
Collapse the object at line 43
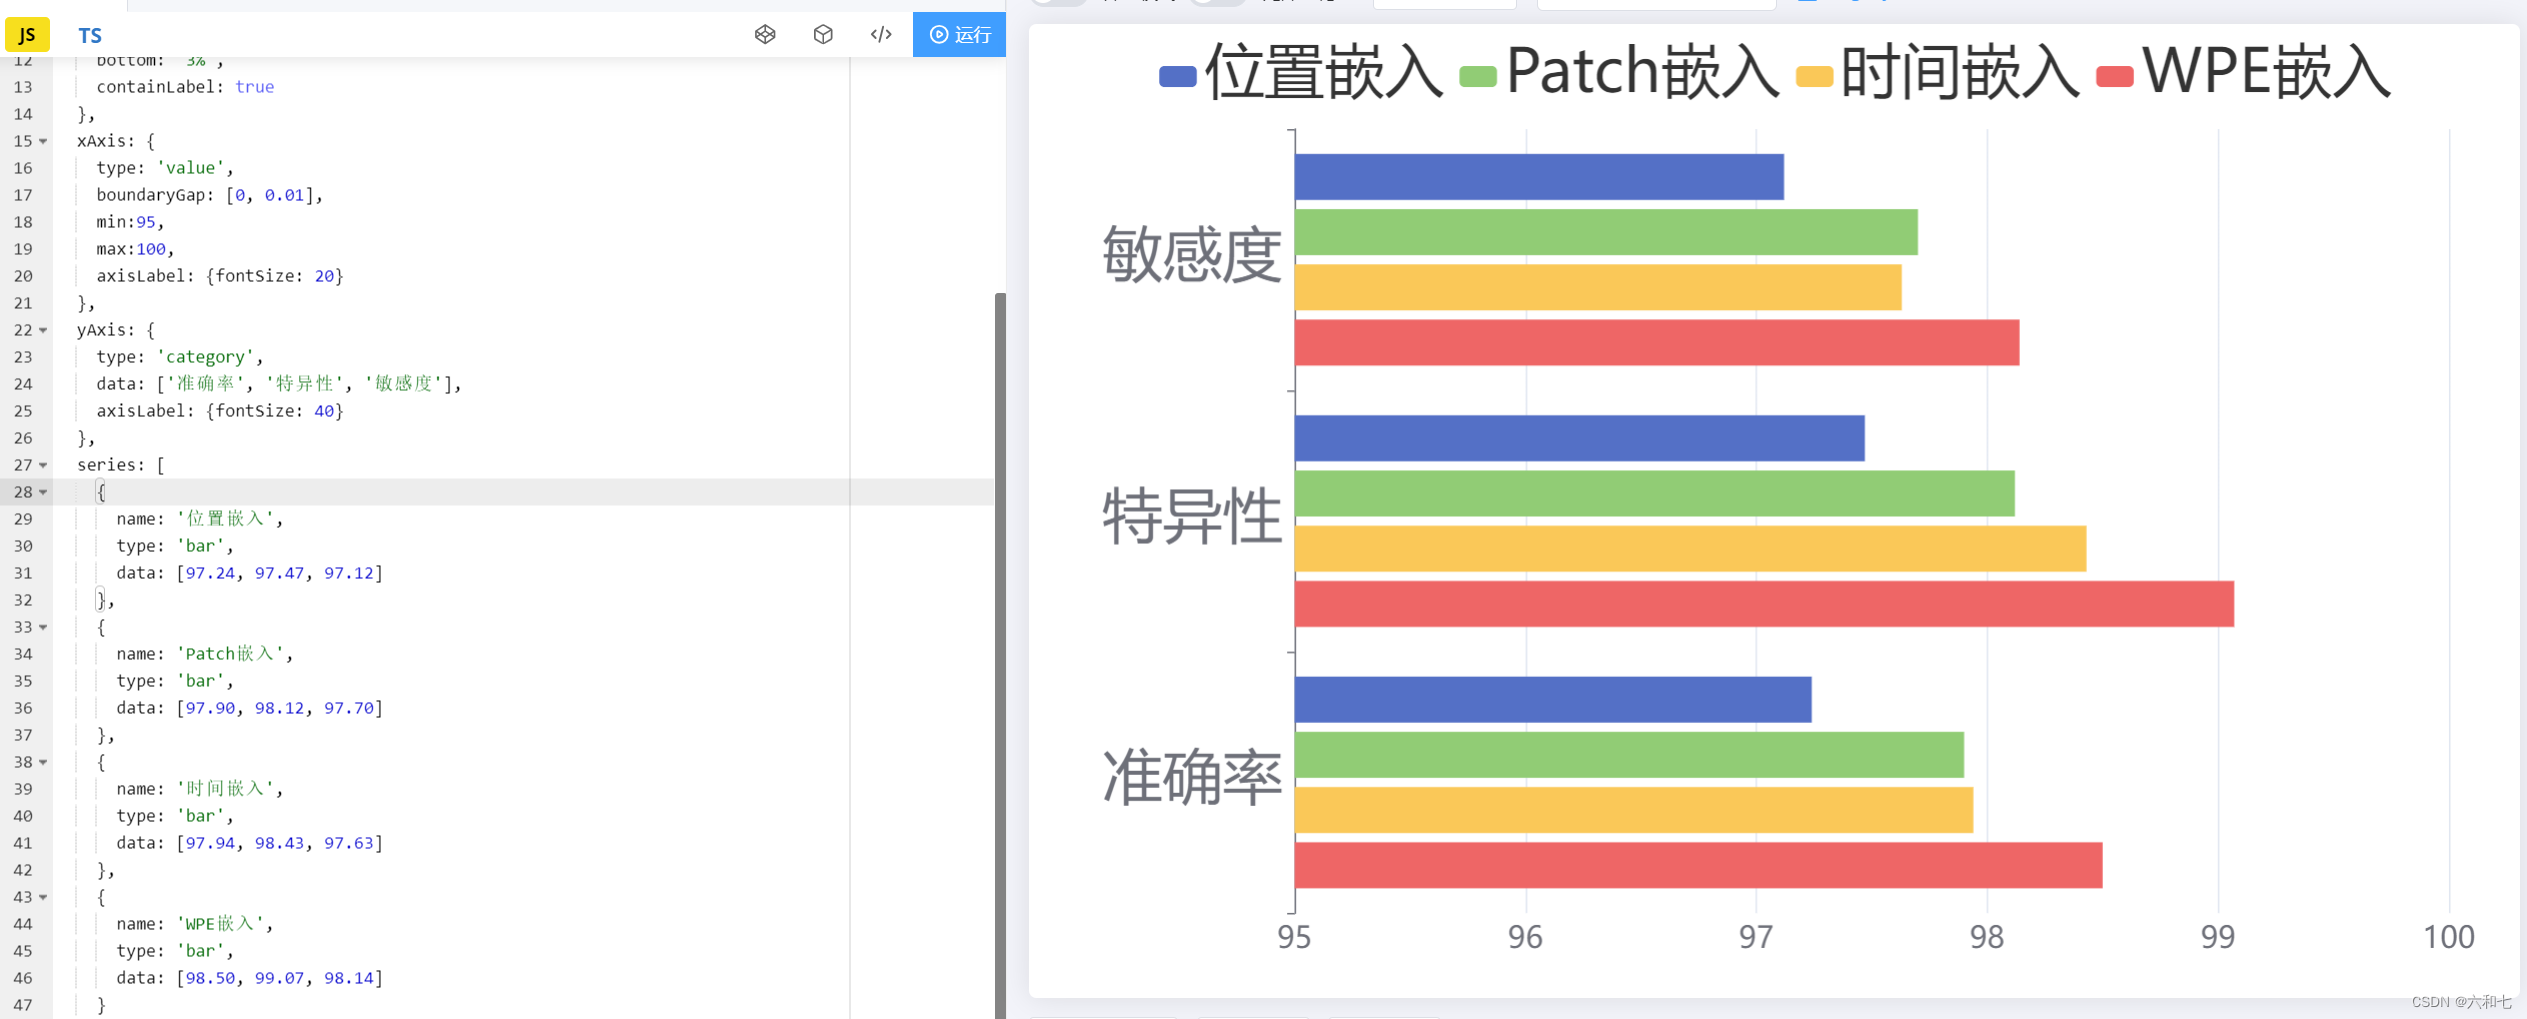tap(43, 897)
